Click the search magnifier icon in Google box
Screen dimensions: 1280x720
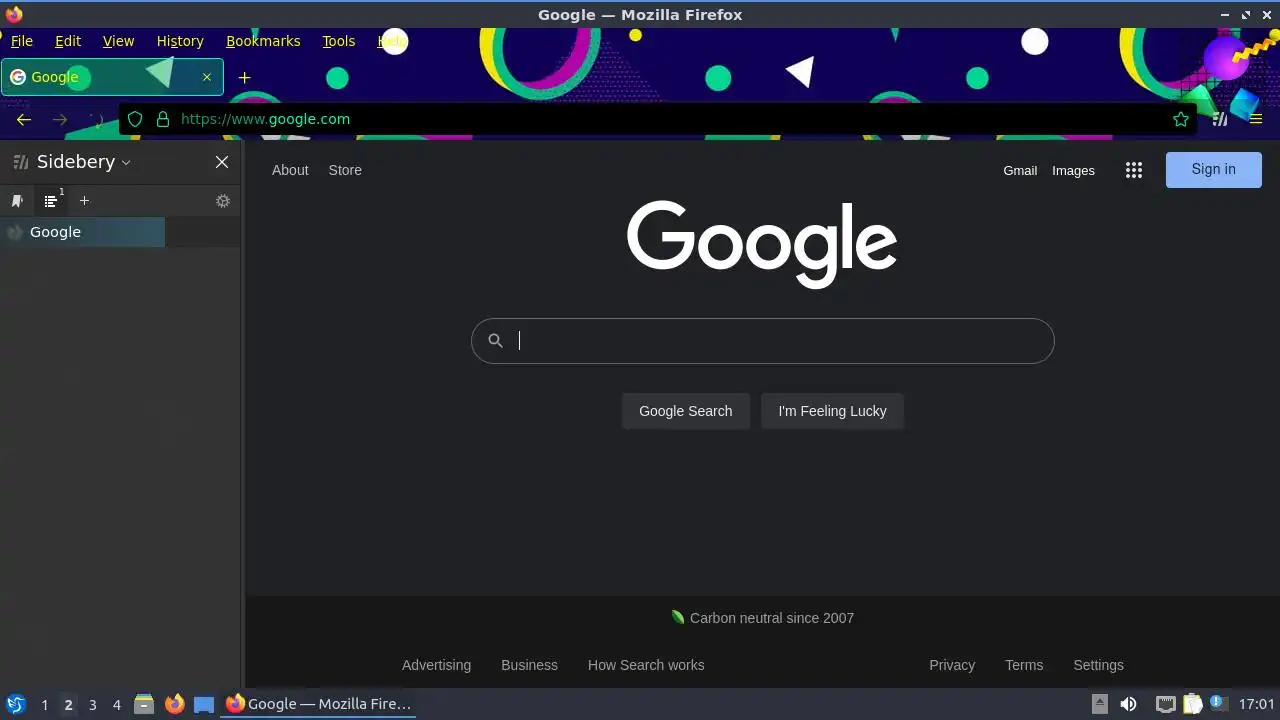pyautogui.click(x=495, y=341)
